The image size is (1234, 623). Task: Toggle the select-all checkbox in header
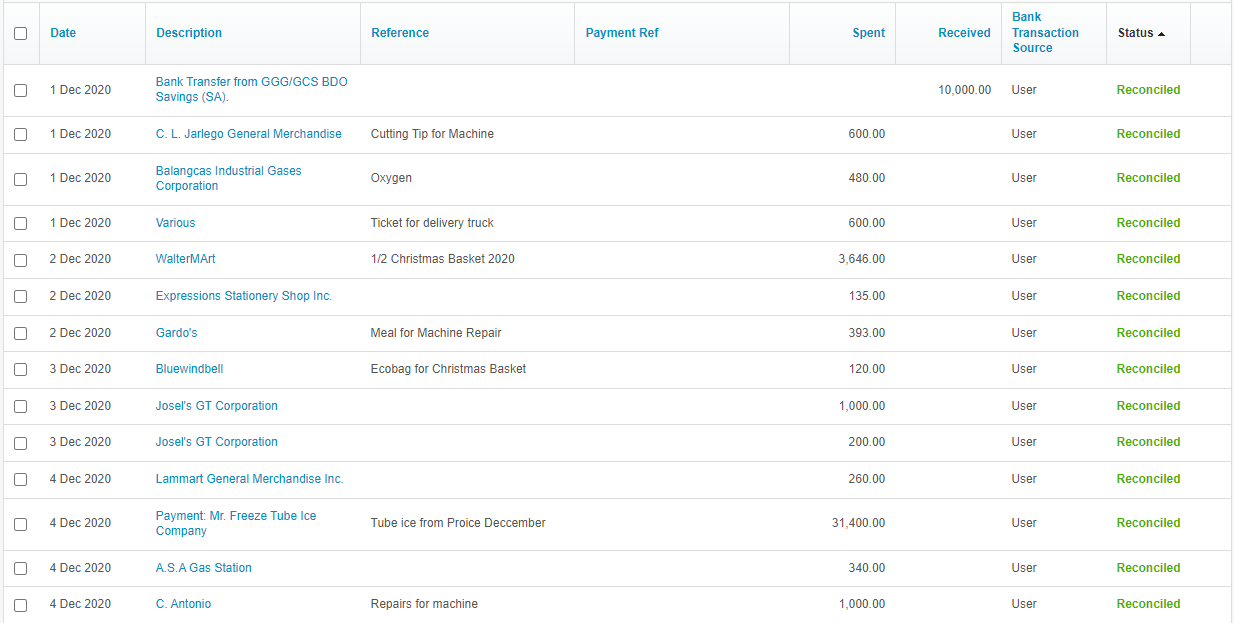pos(21,33)
